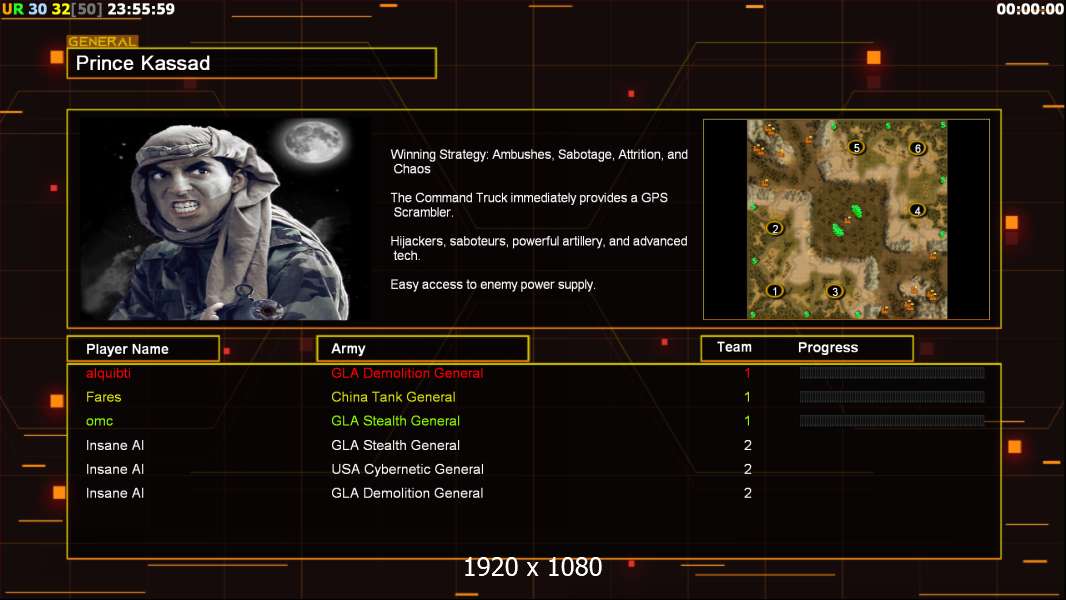Click Fares's loading progress bar
1066x600 pixels.
pyautogui.click(x=892, y=397)
